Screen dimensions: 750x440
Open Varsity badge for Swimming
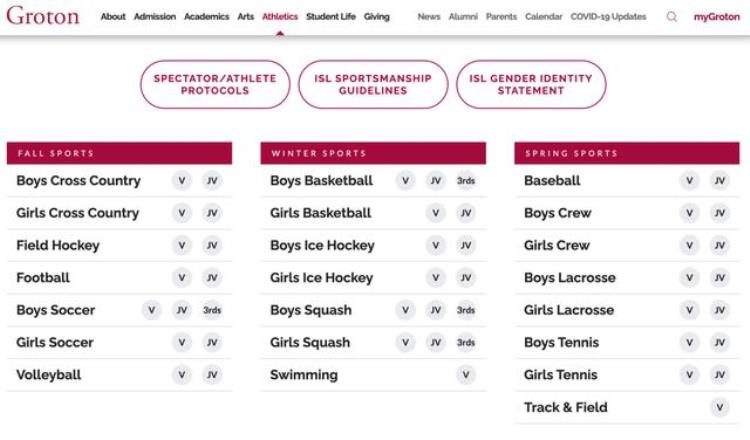tap(466, 374)
